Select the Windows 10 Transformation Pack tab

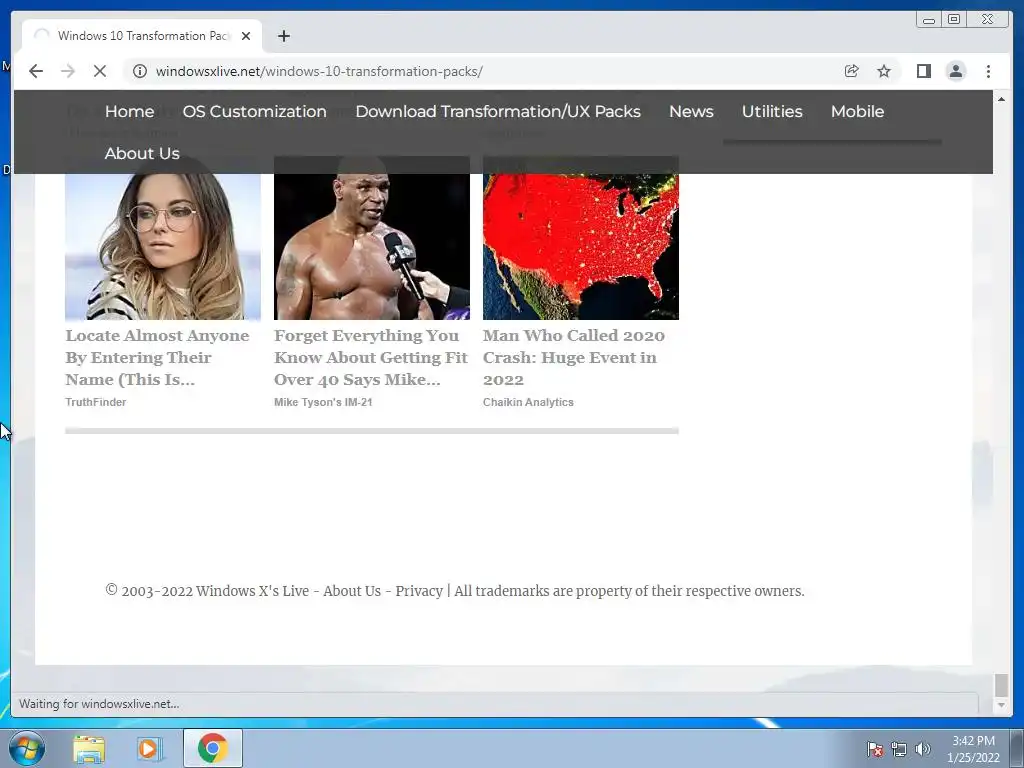[142, 36]
